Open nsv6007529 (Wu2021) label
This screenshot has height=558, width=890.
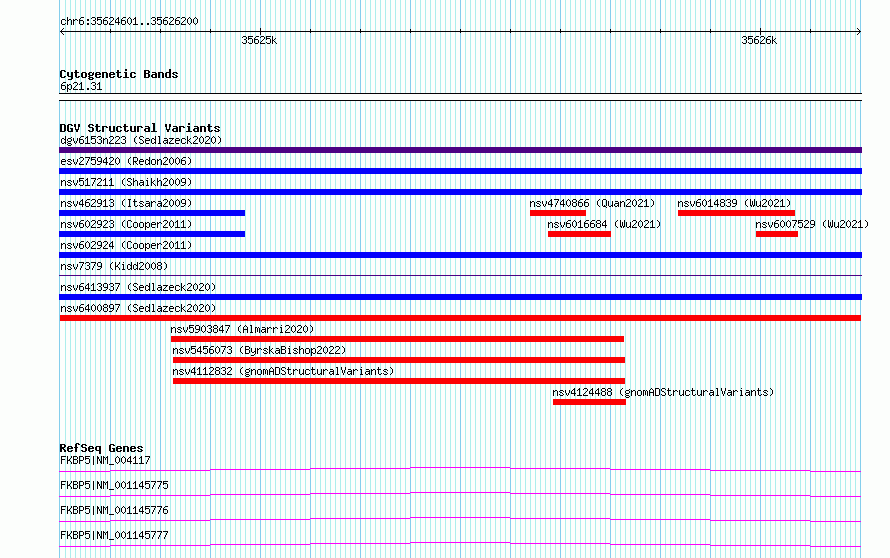pyautogui.click(x=812, y=224)
